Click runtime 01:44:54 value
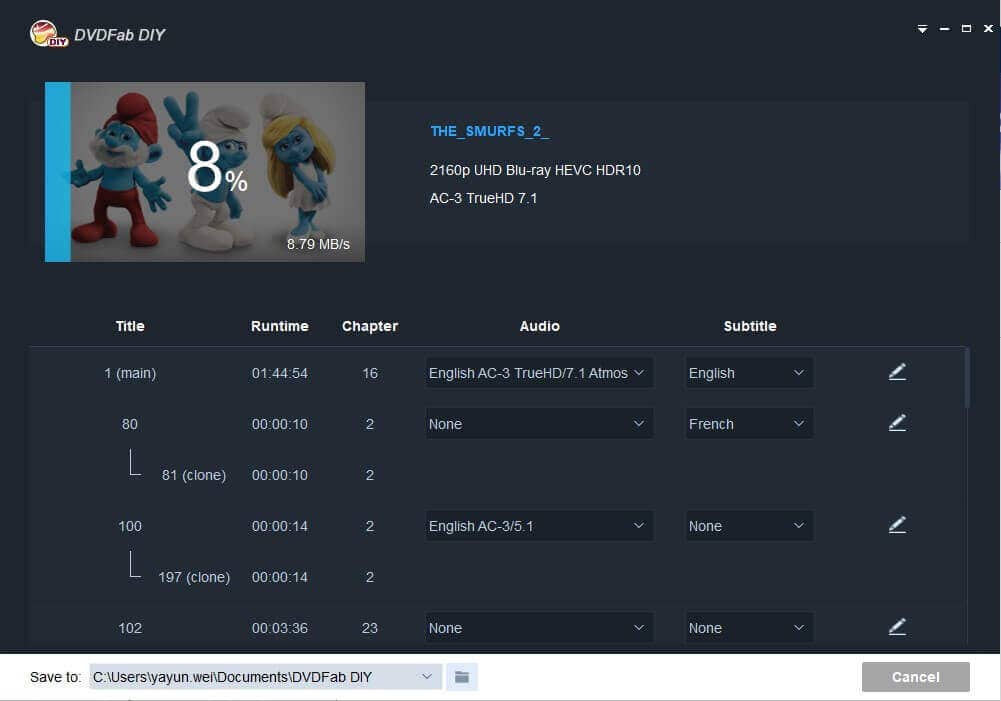The image size is (1001, 701). (280, 373)
